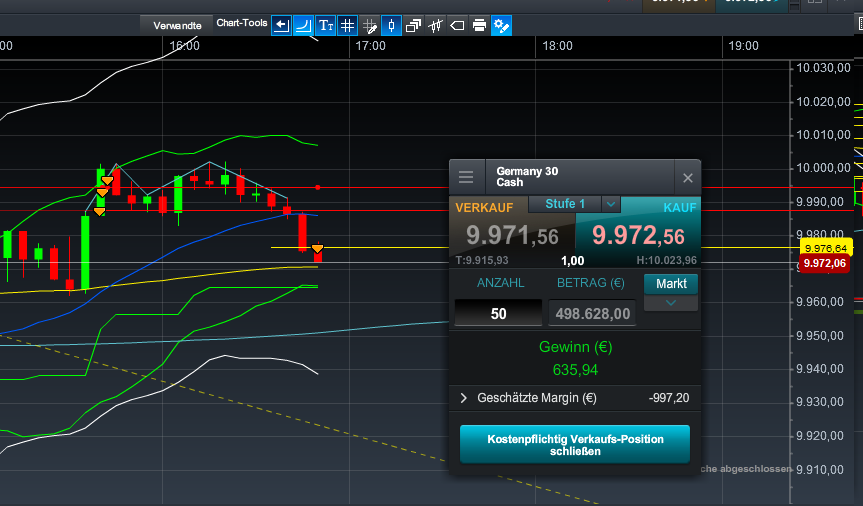Click the yellow 9.976,64 price label
Screen dimensions: 863x506
pos(826,248)
